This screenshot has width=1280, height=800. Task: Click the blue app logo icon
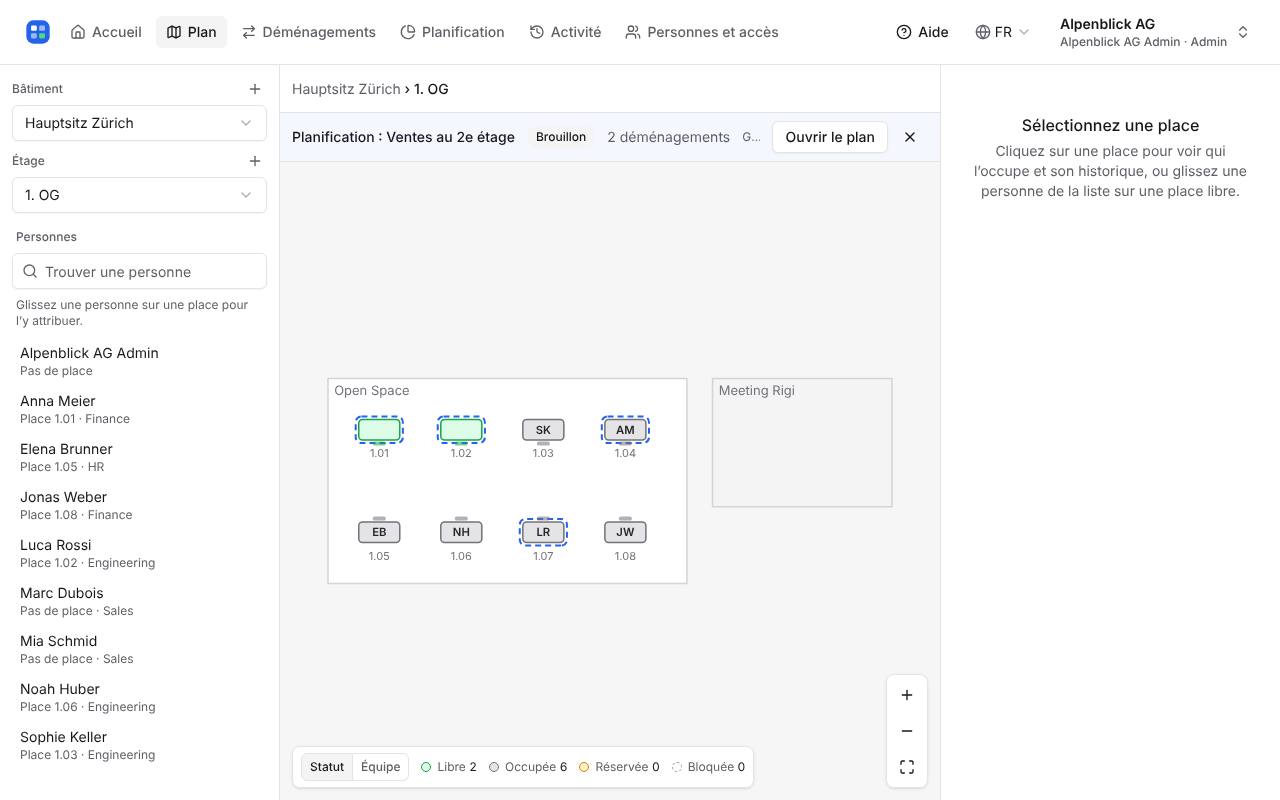point(38,32)
